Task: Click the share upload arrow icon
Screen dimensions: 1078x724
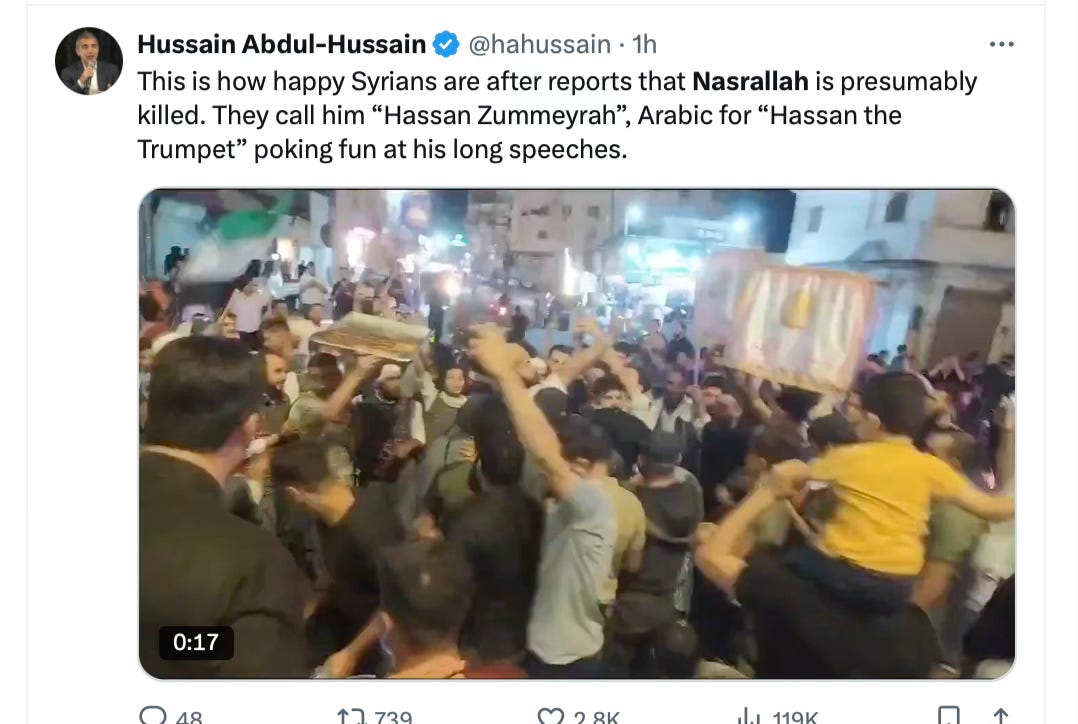Action: 1001,716
